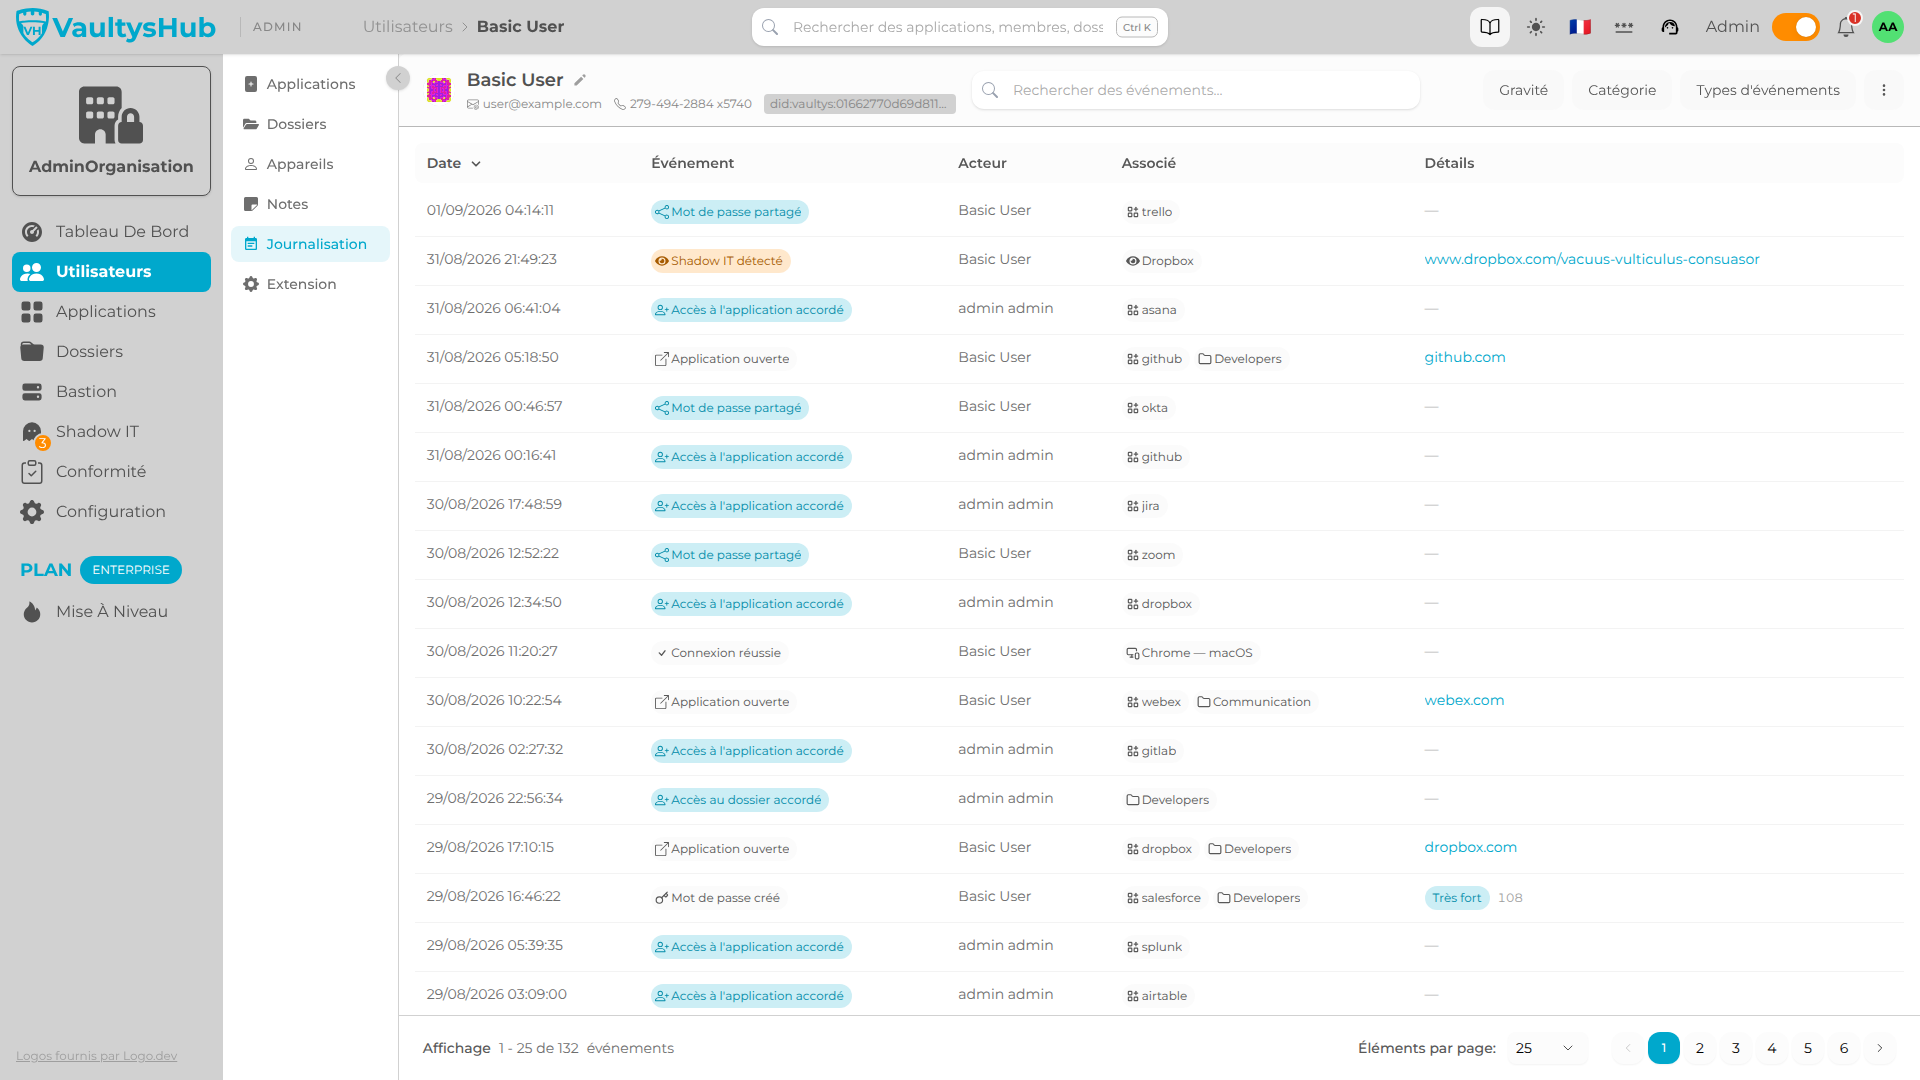Focus the event search field

point(1196,90)
